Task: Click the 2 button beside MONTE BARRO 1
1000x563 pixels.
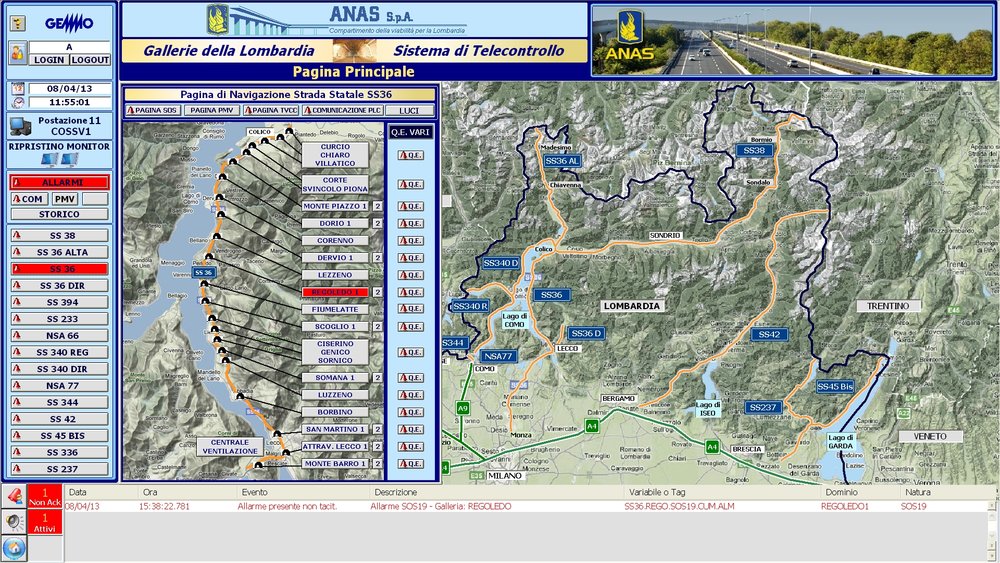Action: (378, 464)
